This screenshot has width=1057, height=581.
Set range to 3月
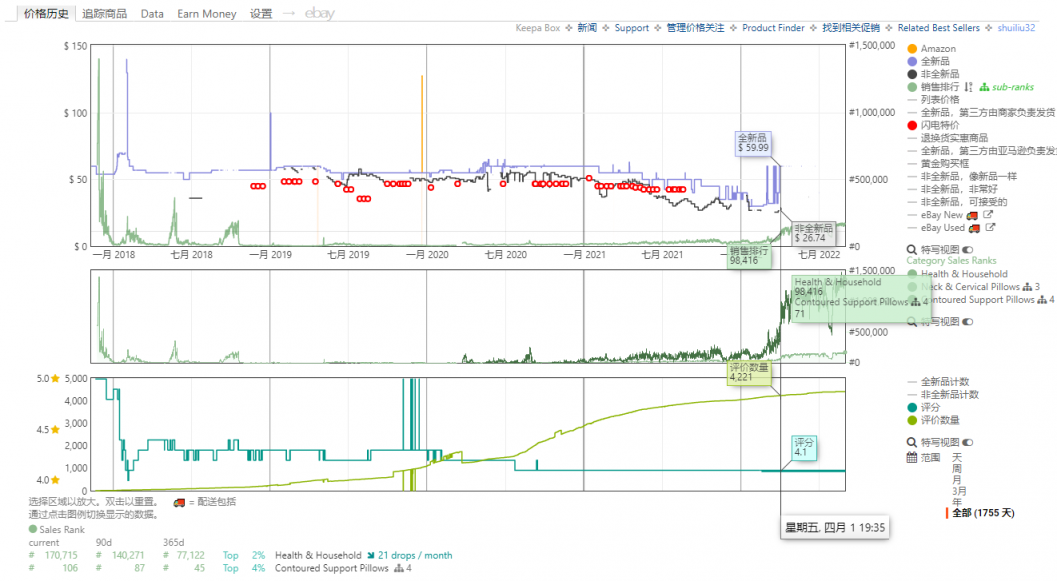click(x=960, y=491)
